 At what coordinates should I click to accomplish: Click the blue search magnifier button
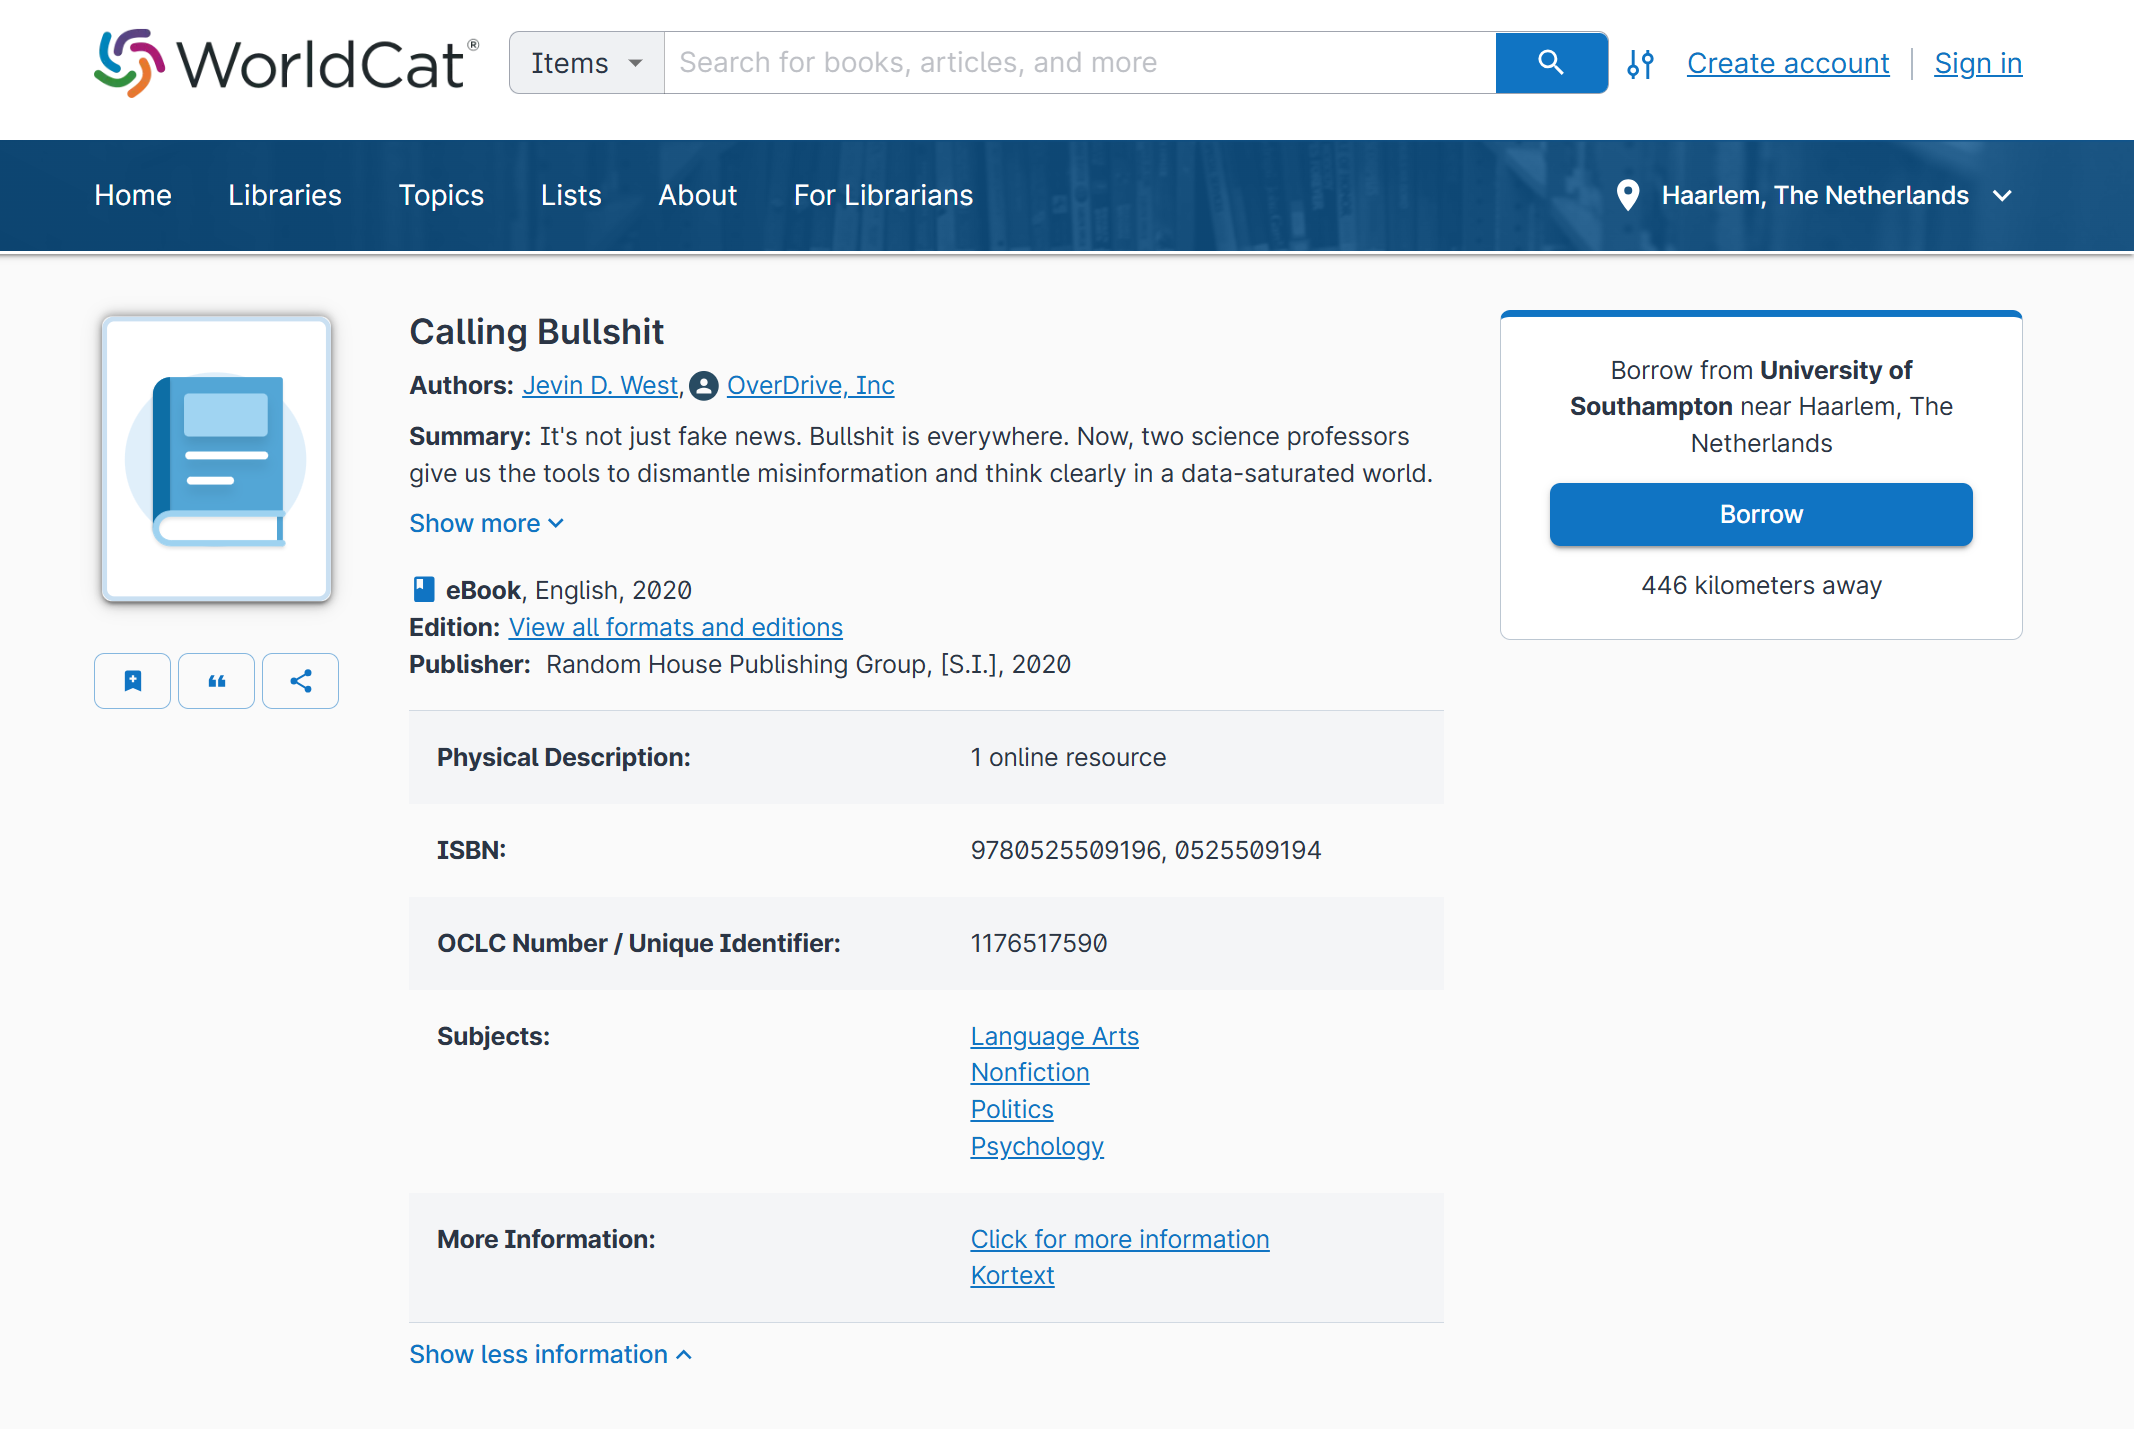pyautogui.click(x=1551, y=63)
